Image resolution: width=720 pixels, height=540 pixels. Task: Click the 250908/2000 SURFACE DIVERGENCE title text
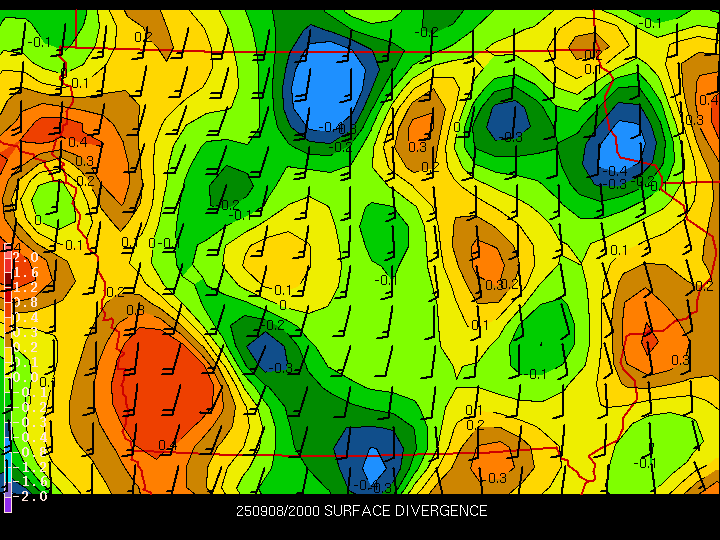click(x=361, y=511)
